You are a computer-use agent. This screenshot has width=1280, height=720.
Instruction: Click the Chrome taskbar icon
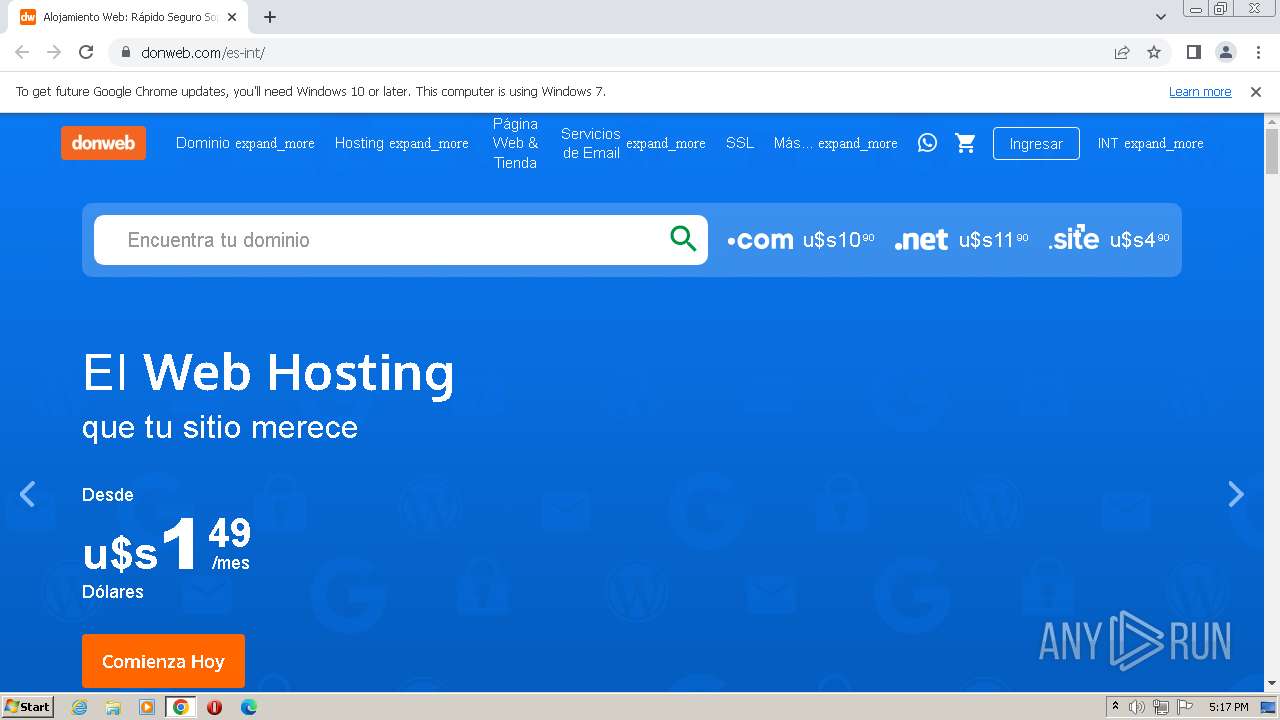181,707
